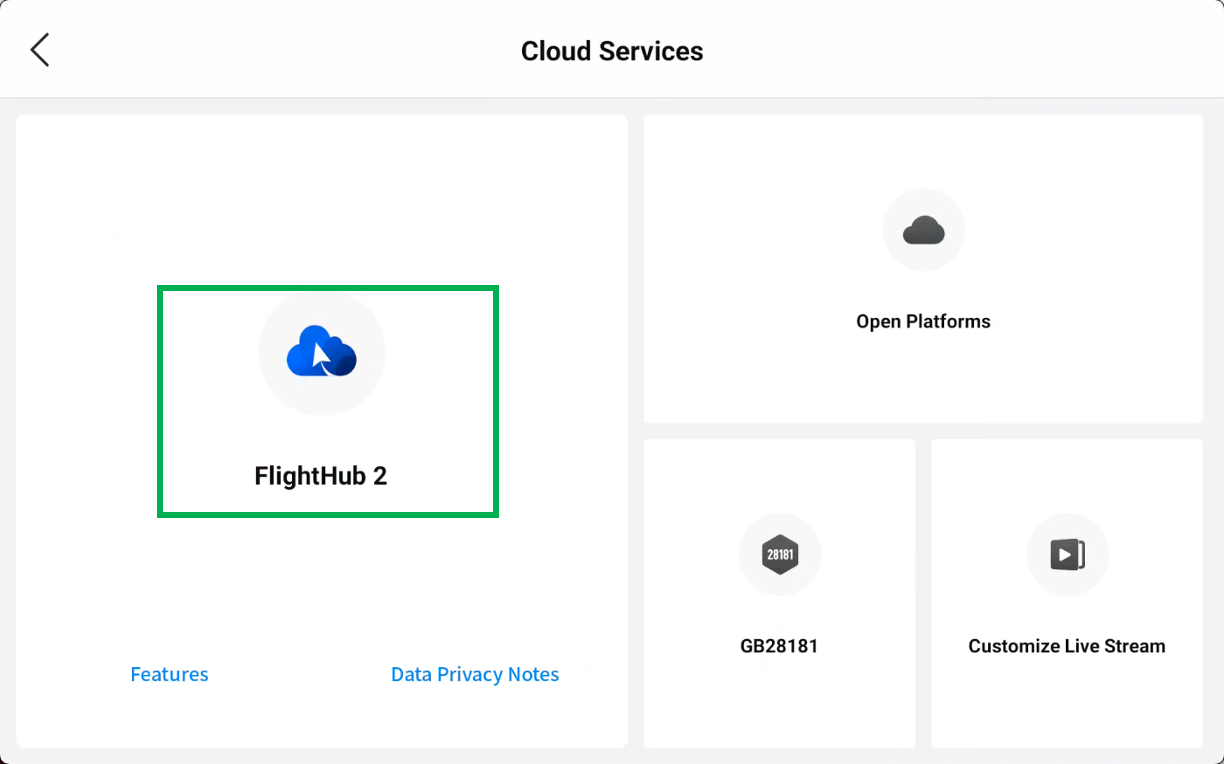Open the Features link
Screen dimensions: 1224x764
tap(170, 675)
